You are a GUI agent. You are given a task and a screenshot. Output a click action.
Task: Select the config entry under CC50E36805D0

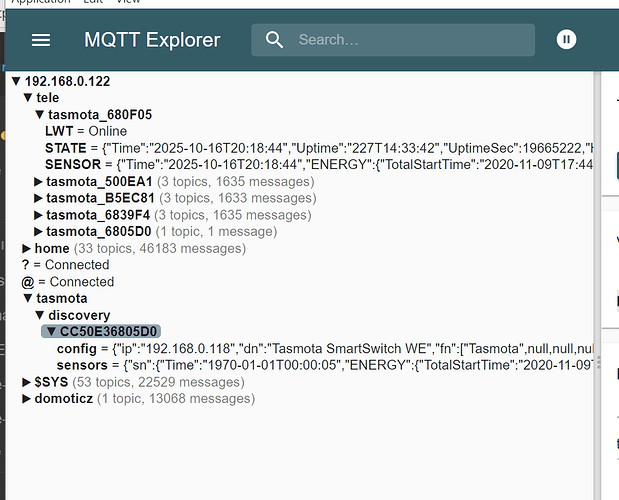click(x=77, y=348)
